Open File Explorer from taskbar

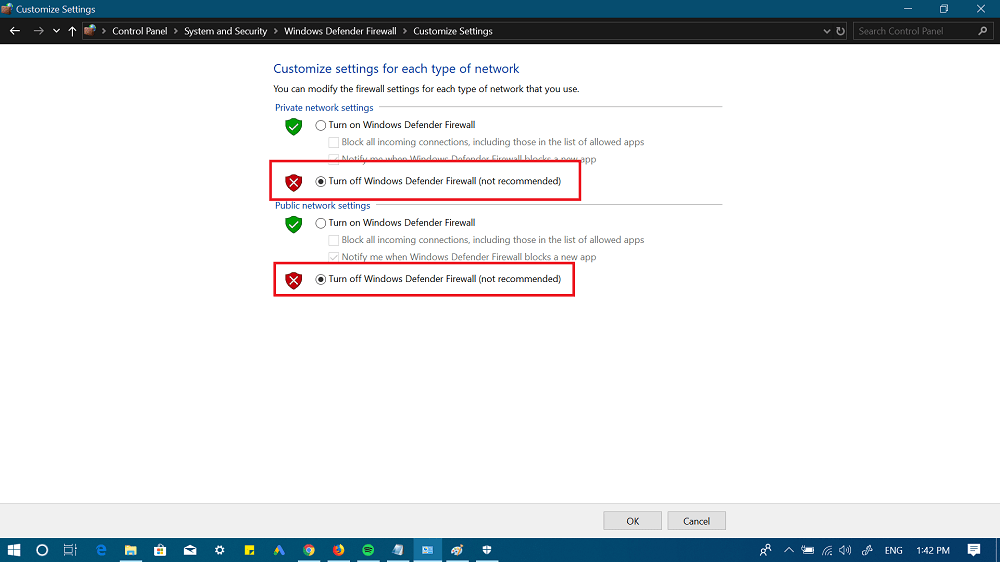click(131, 550)
